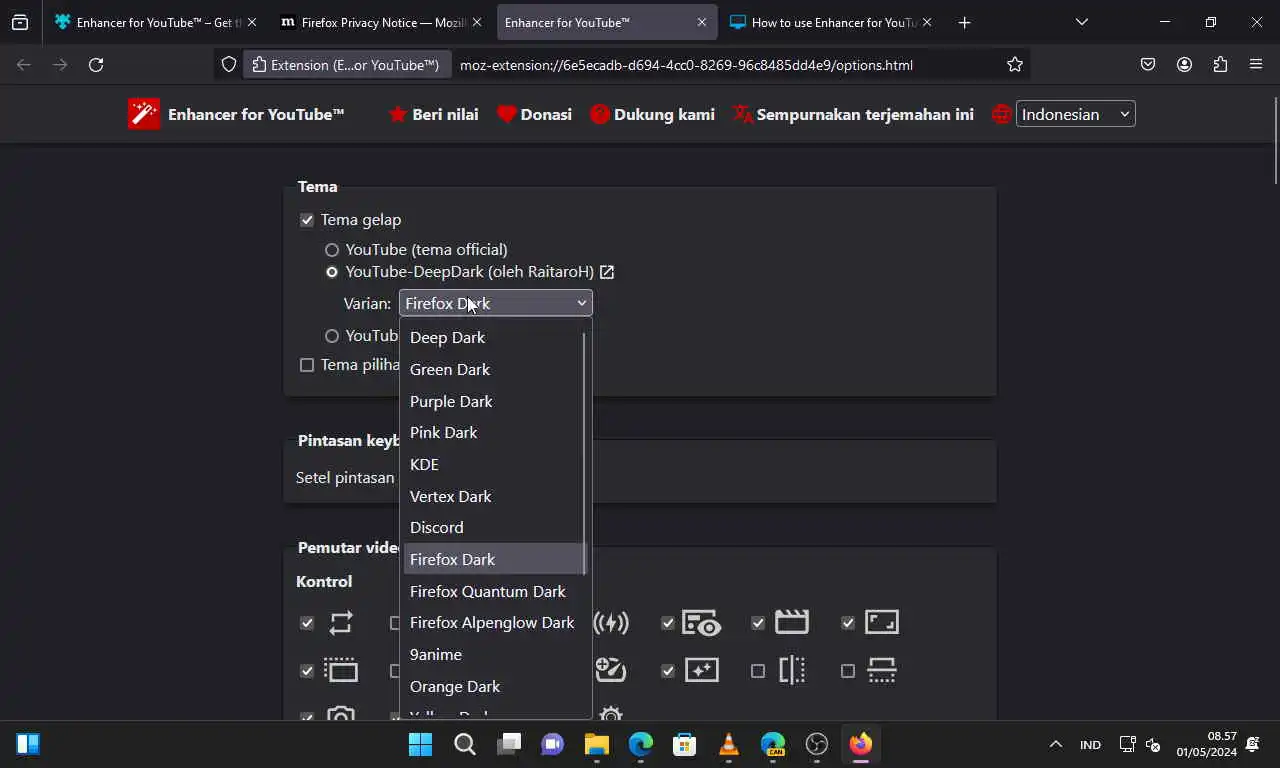Screen dimensions: 1280x768
Task: Open Microsoft Edge from the taskbar
Action: 641,744
